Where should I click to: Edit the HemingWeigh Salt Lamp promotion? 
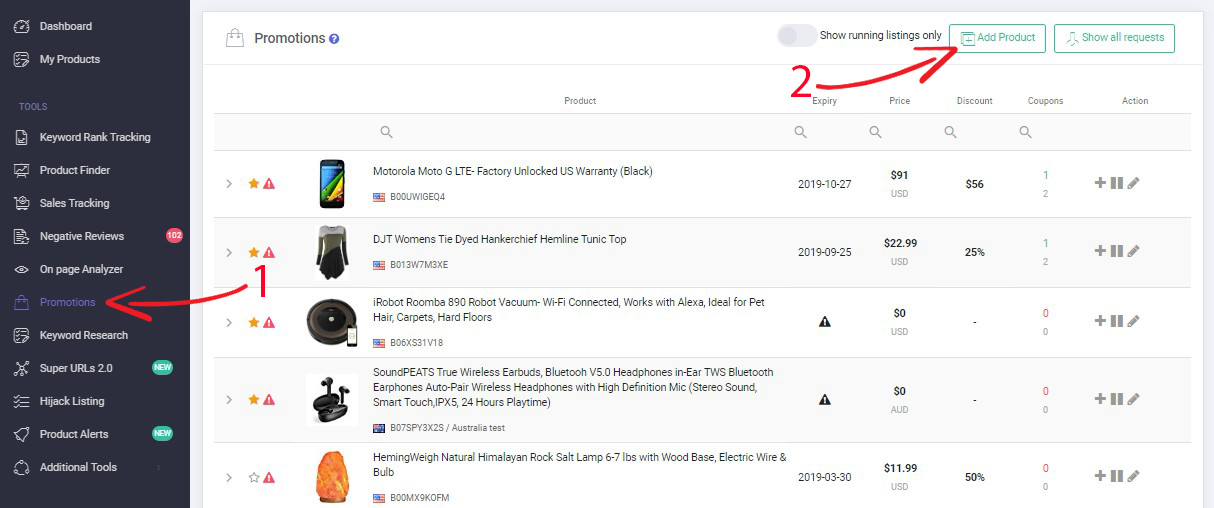tap(1133, 476)
